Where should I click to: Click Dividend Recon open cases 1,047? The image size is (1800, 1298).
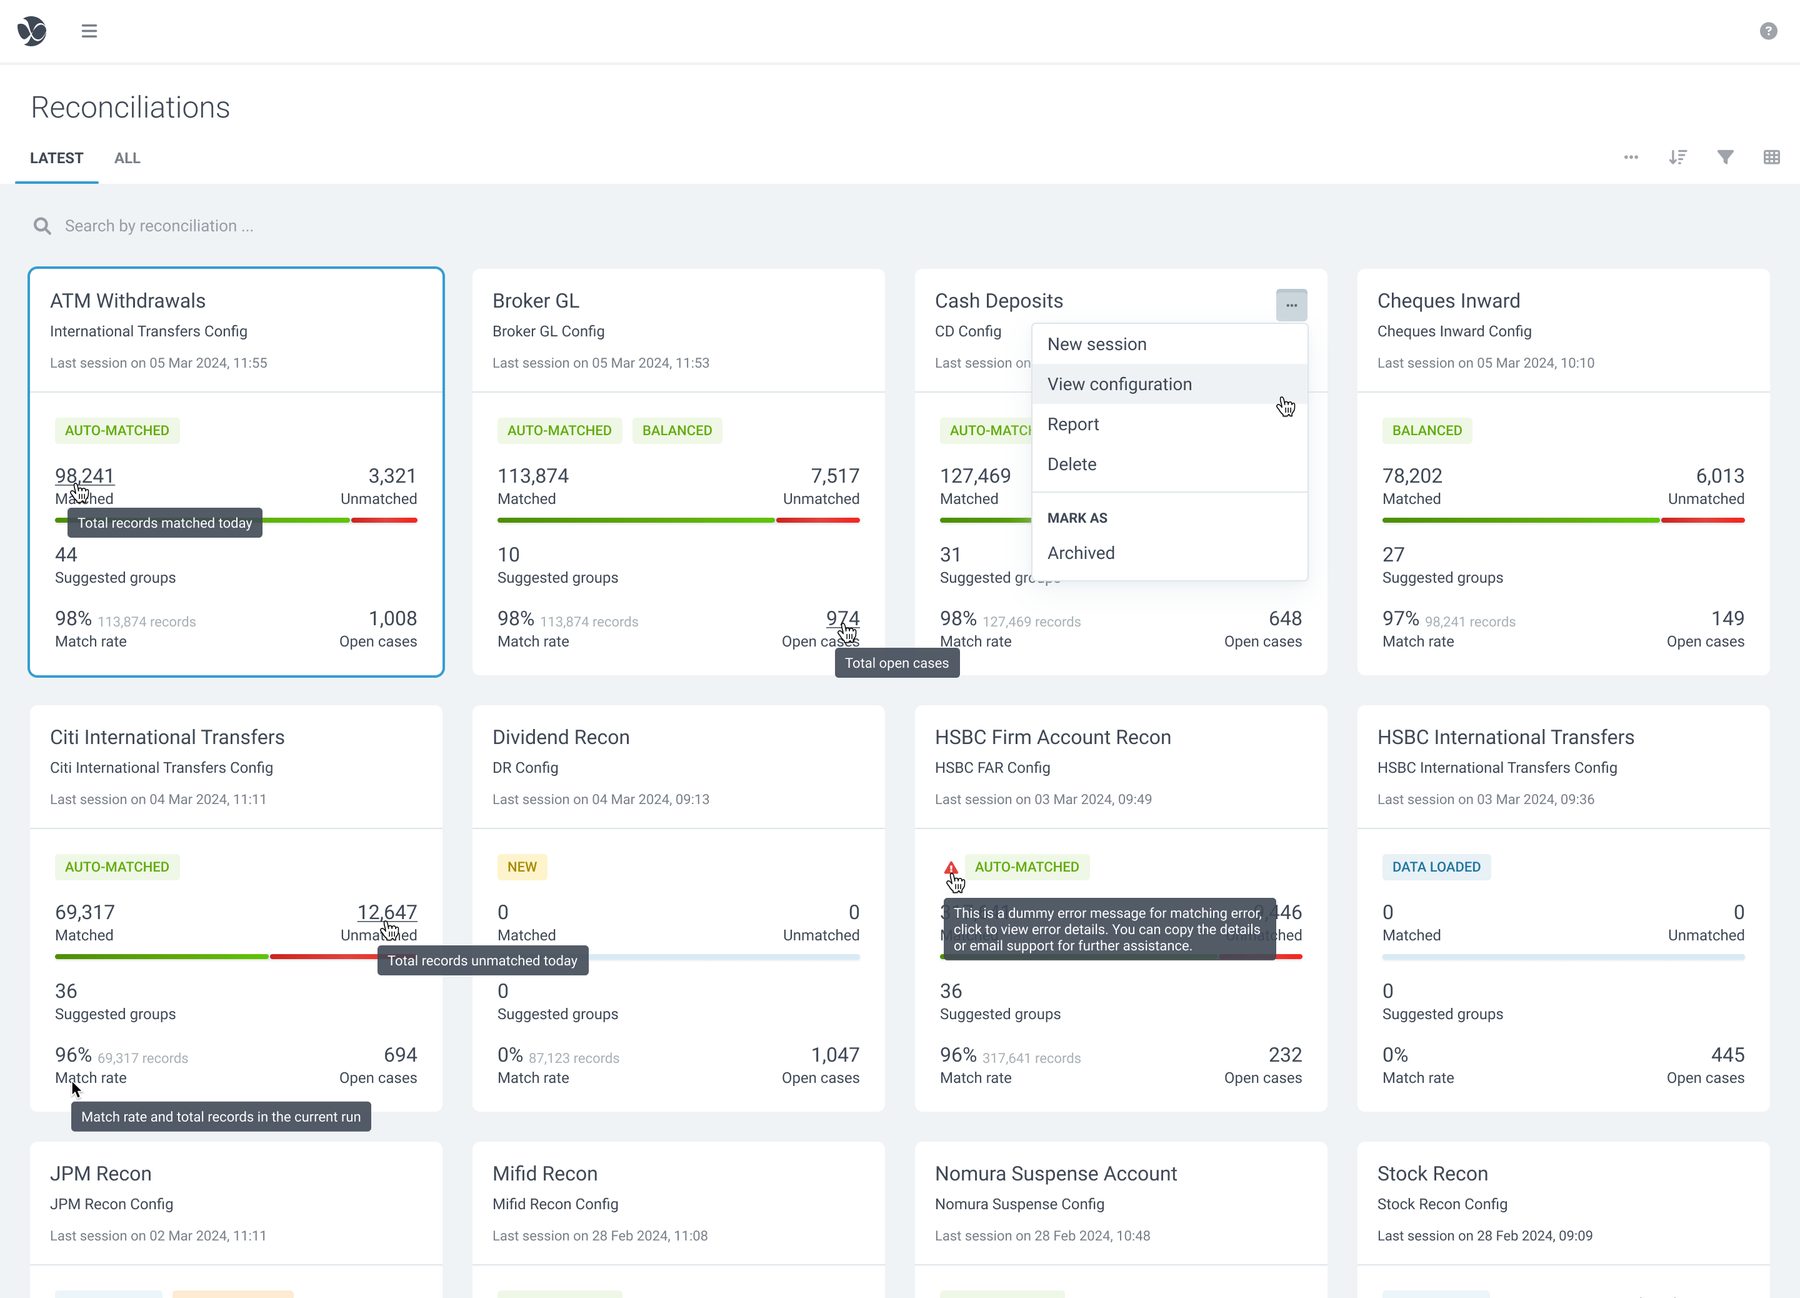click(x=835, y=1055)
